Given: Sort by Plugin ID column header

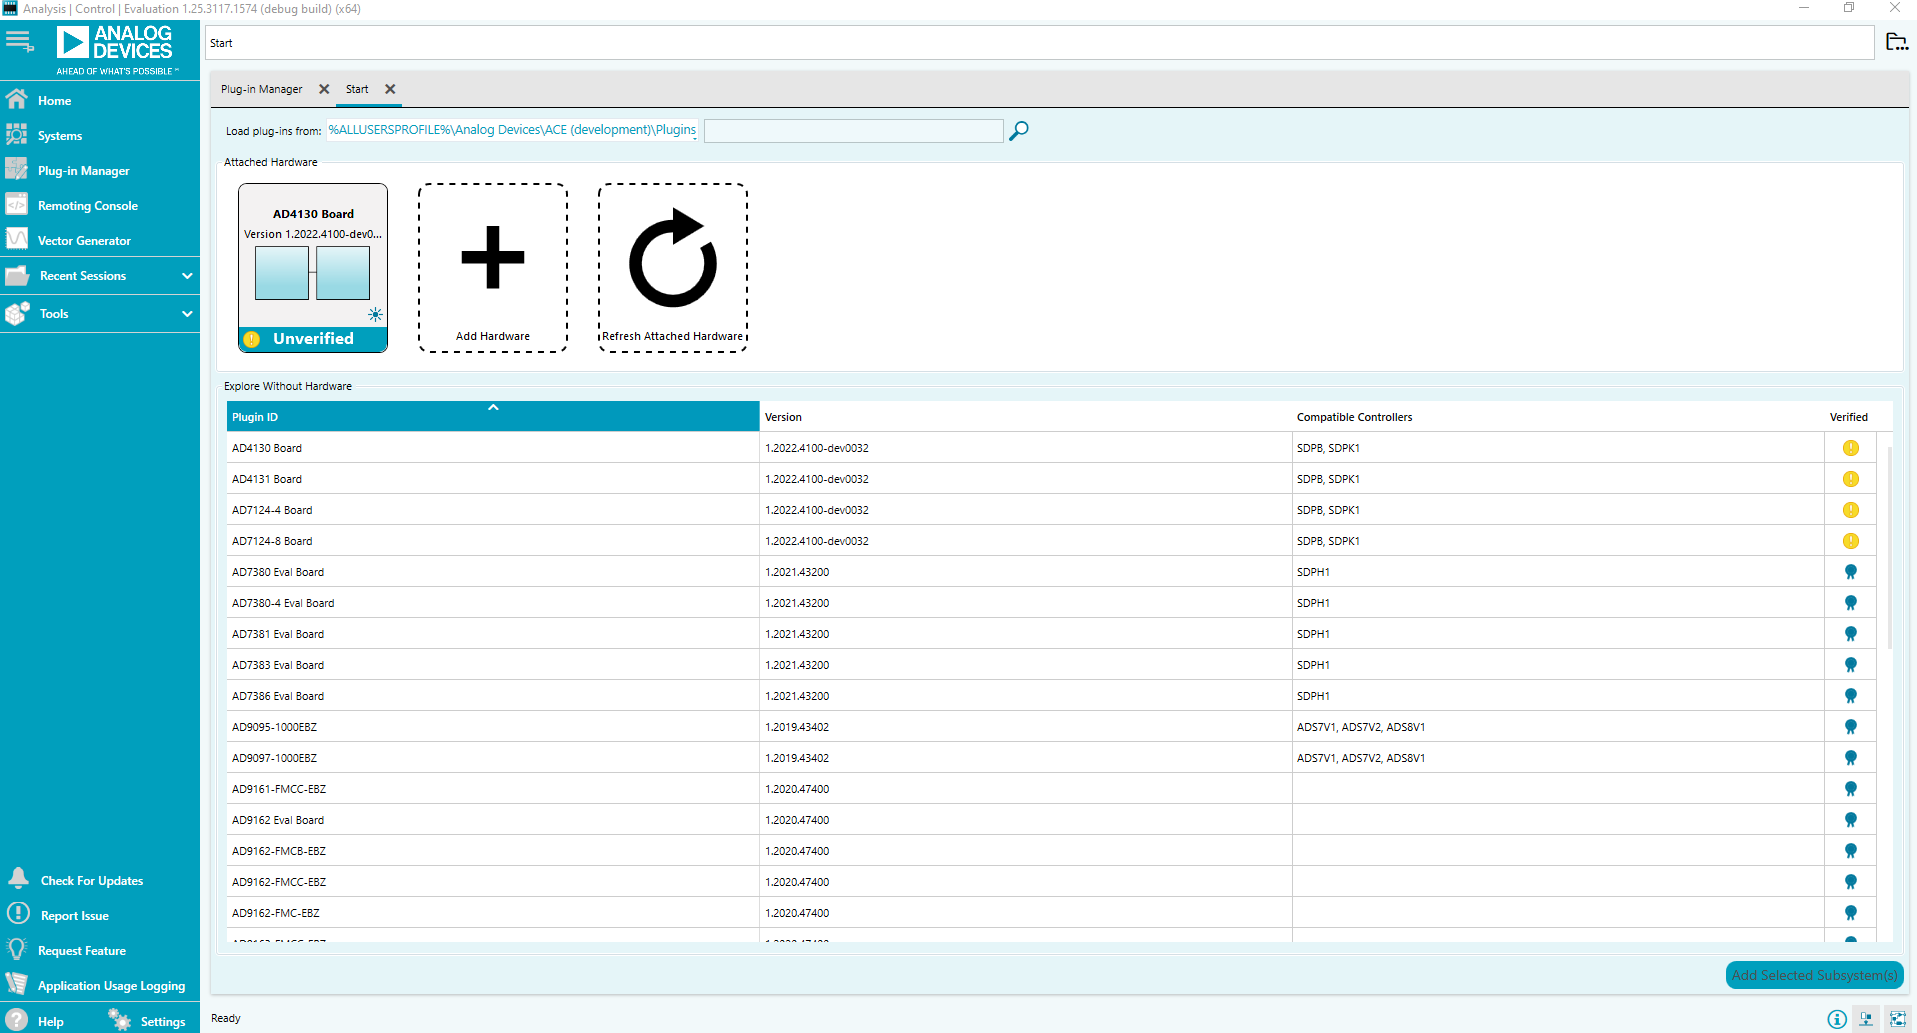Looking at the screenshot, I should pyautogui.click(x=493, y=416).
